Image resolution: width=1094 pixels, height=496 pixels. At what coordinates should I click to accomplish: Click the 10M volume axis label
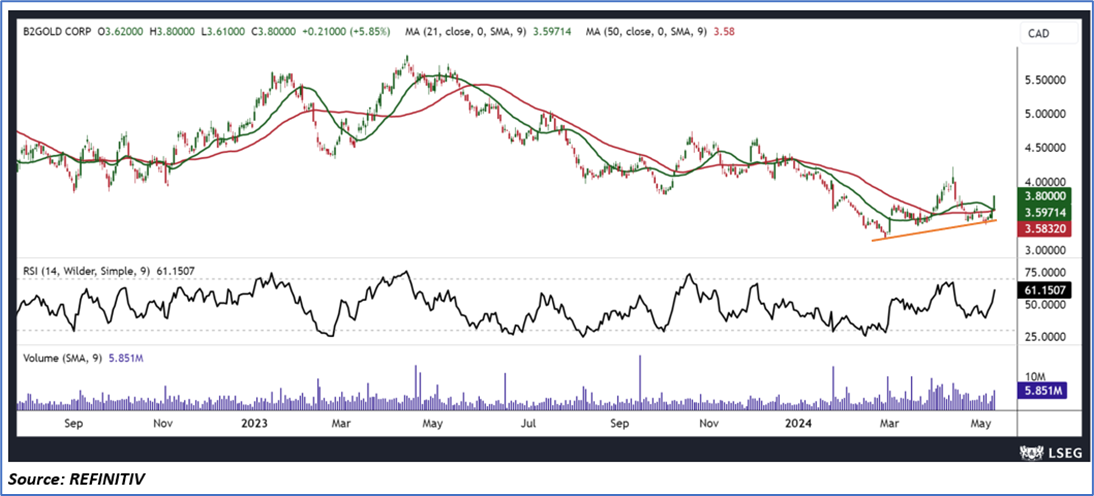pyautogui.click(x=1034, y=377)
